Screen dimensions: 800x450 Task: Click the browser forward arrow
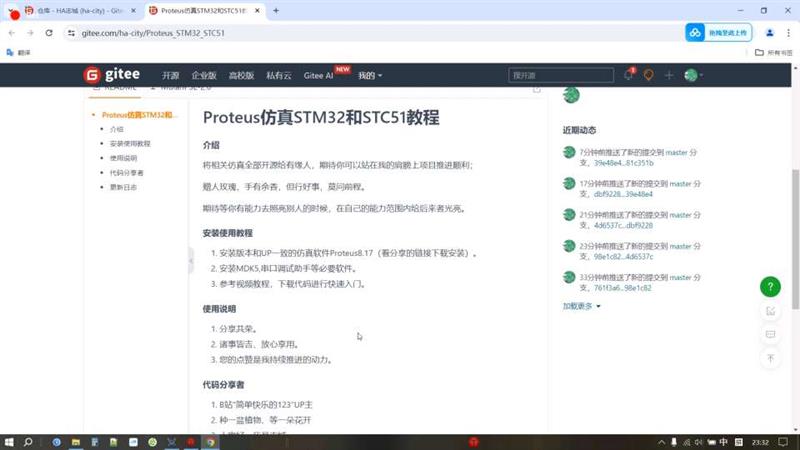pyautogui.click(x=30, y=33)
